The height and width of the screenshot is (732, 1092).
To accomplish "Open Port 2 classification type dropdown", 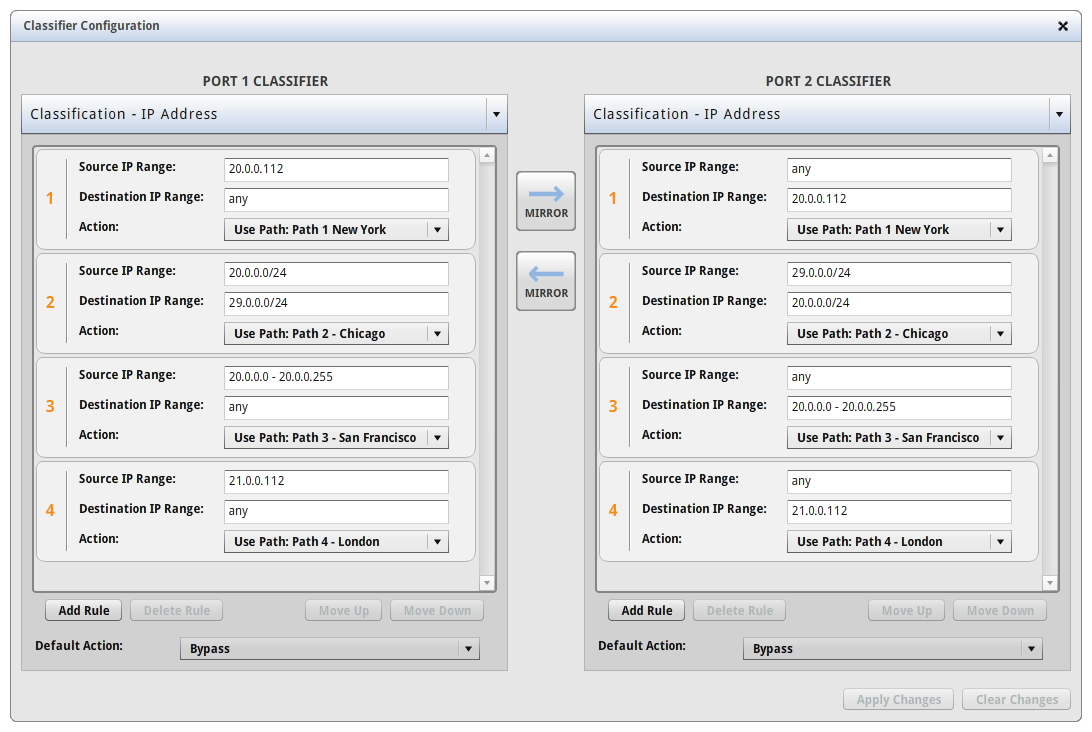I will point(1059,115).
